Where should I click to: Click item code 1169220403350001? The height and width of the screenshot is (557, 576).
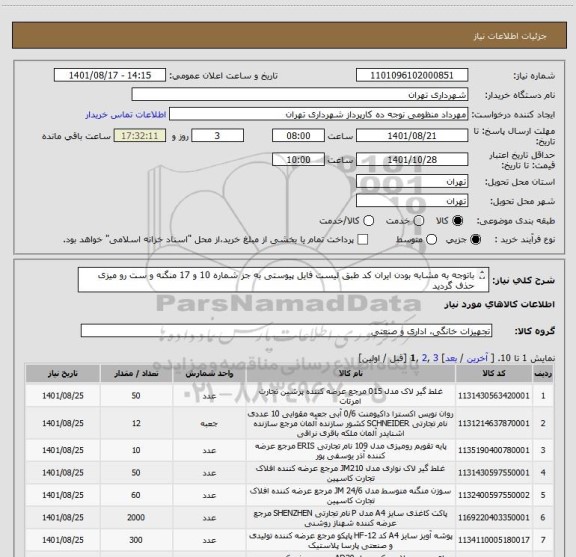point(494,517)
